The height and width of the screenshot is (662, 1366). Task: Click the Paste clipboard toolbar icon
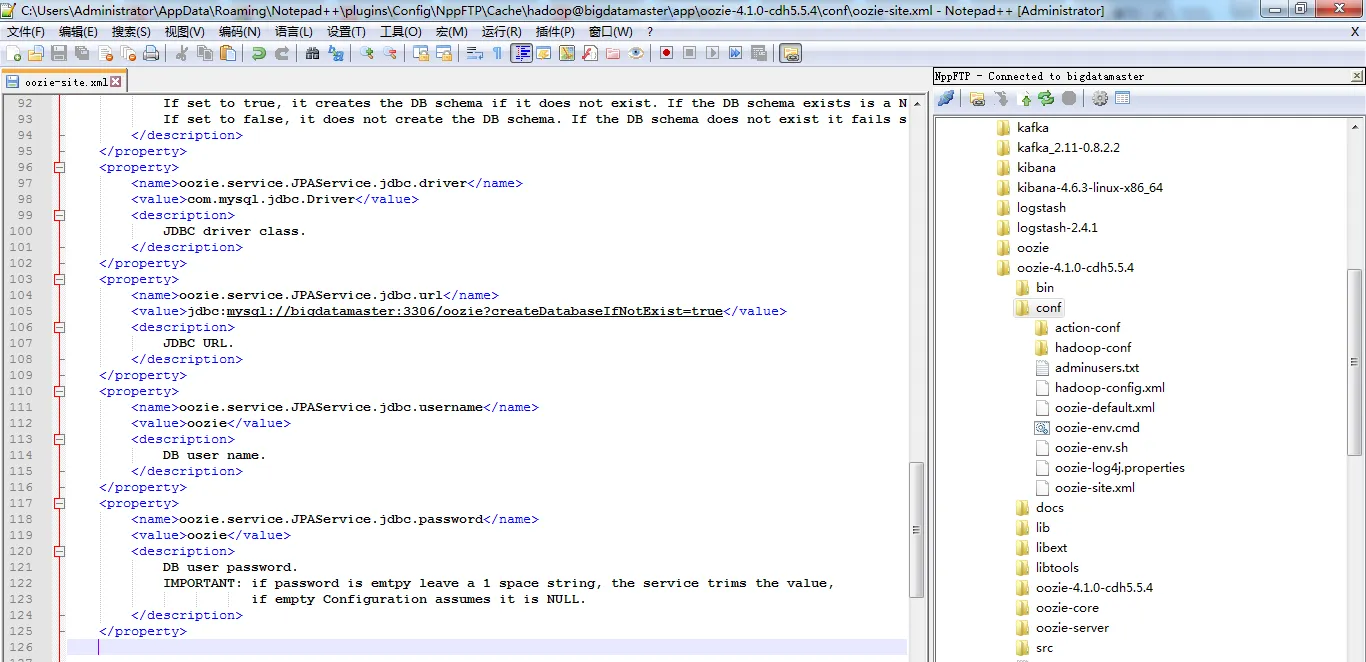pyautogui.click(x=227, y=53)
